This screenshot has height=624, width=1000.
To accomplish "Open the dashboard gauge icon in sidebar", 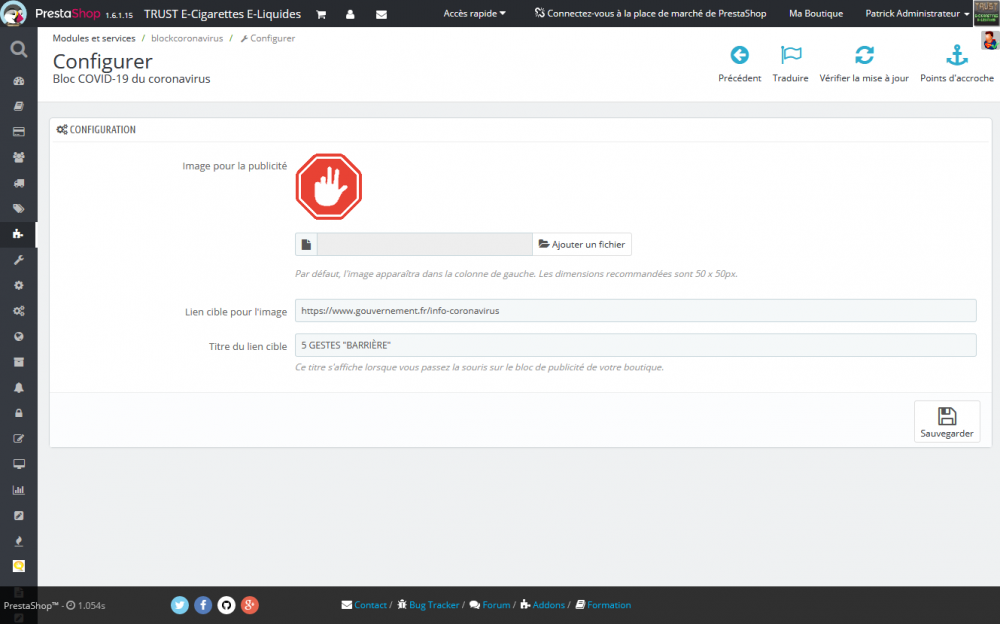I will point(18,81).
